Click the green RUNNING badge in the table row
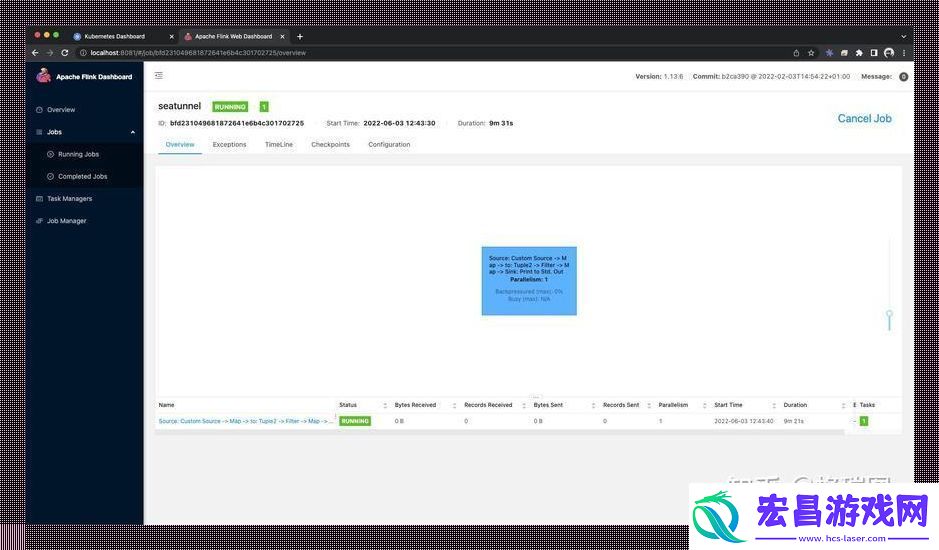 (x=355, y=421)
